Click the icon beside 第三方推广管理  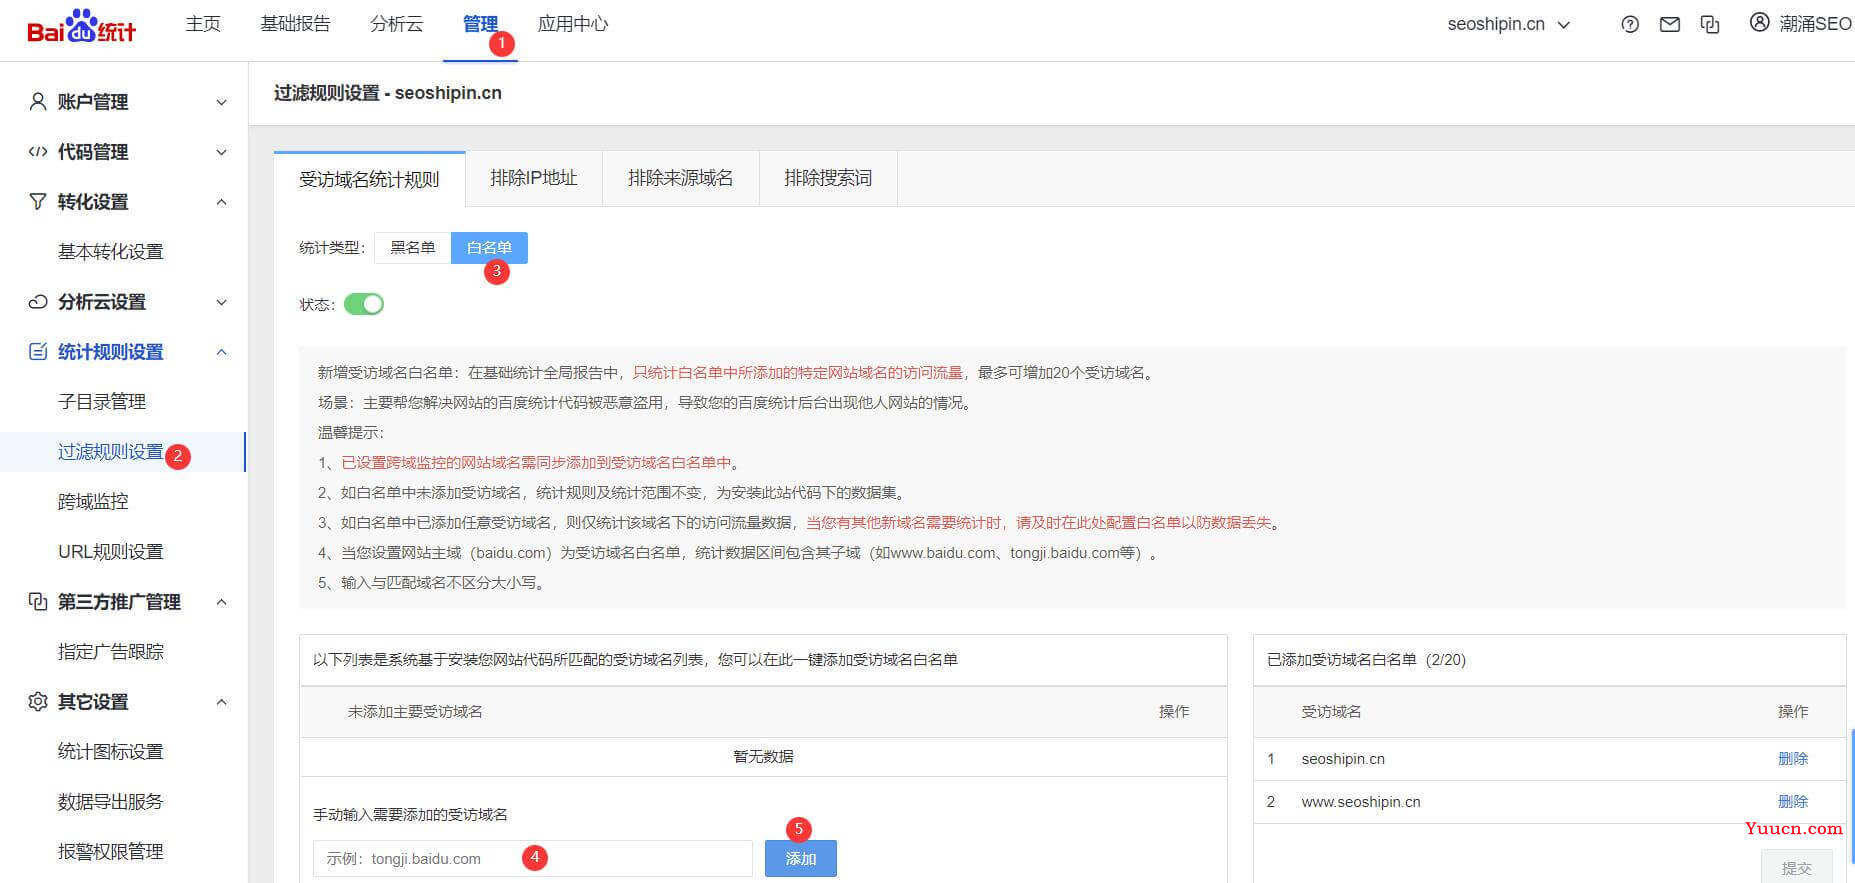38,601
